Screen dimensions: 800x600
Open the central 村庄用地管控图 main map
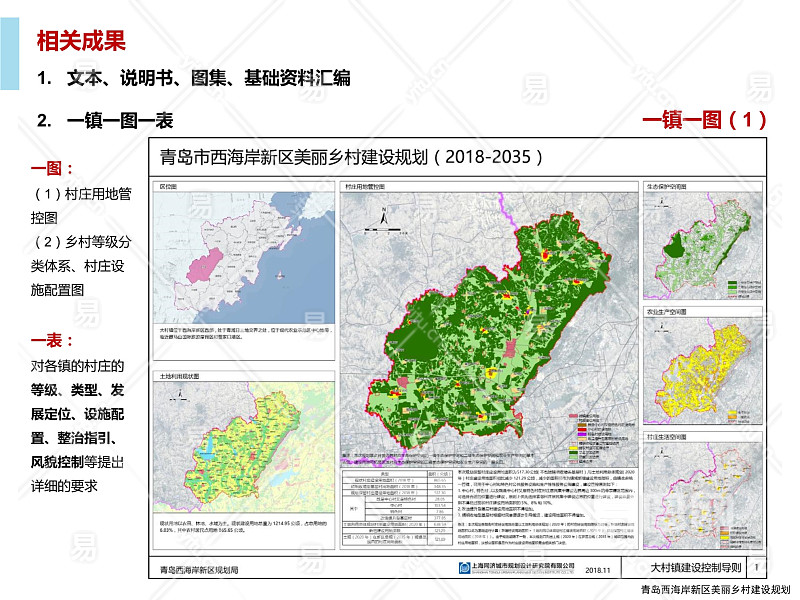[489, 329]
